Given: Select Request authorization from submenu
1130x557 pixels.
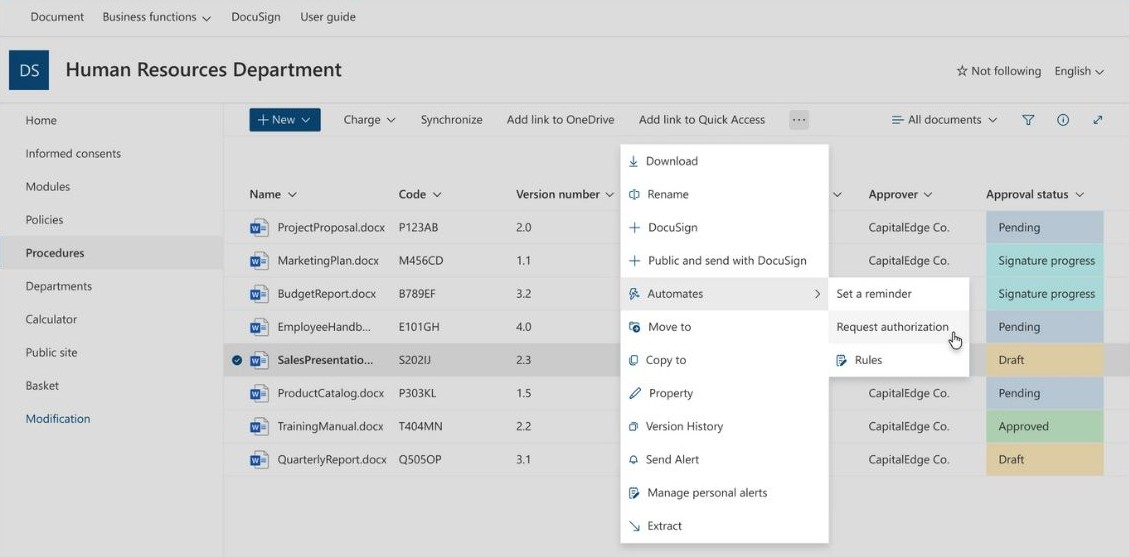Looking at the screenshot, I should pos(892,327).
